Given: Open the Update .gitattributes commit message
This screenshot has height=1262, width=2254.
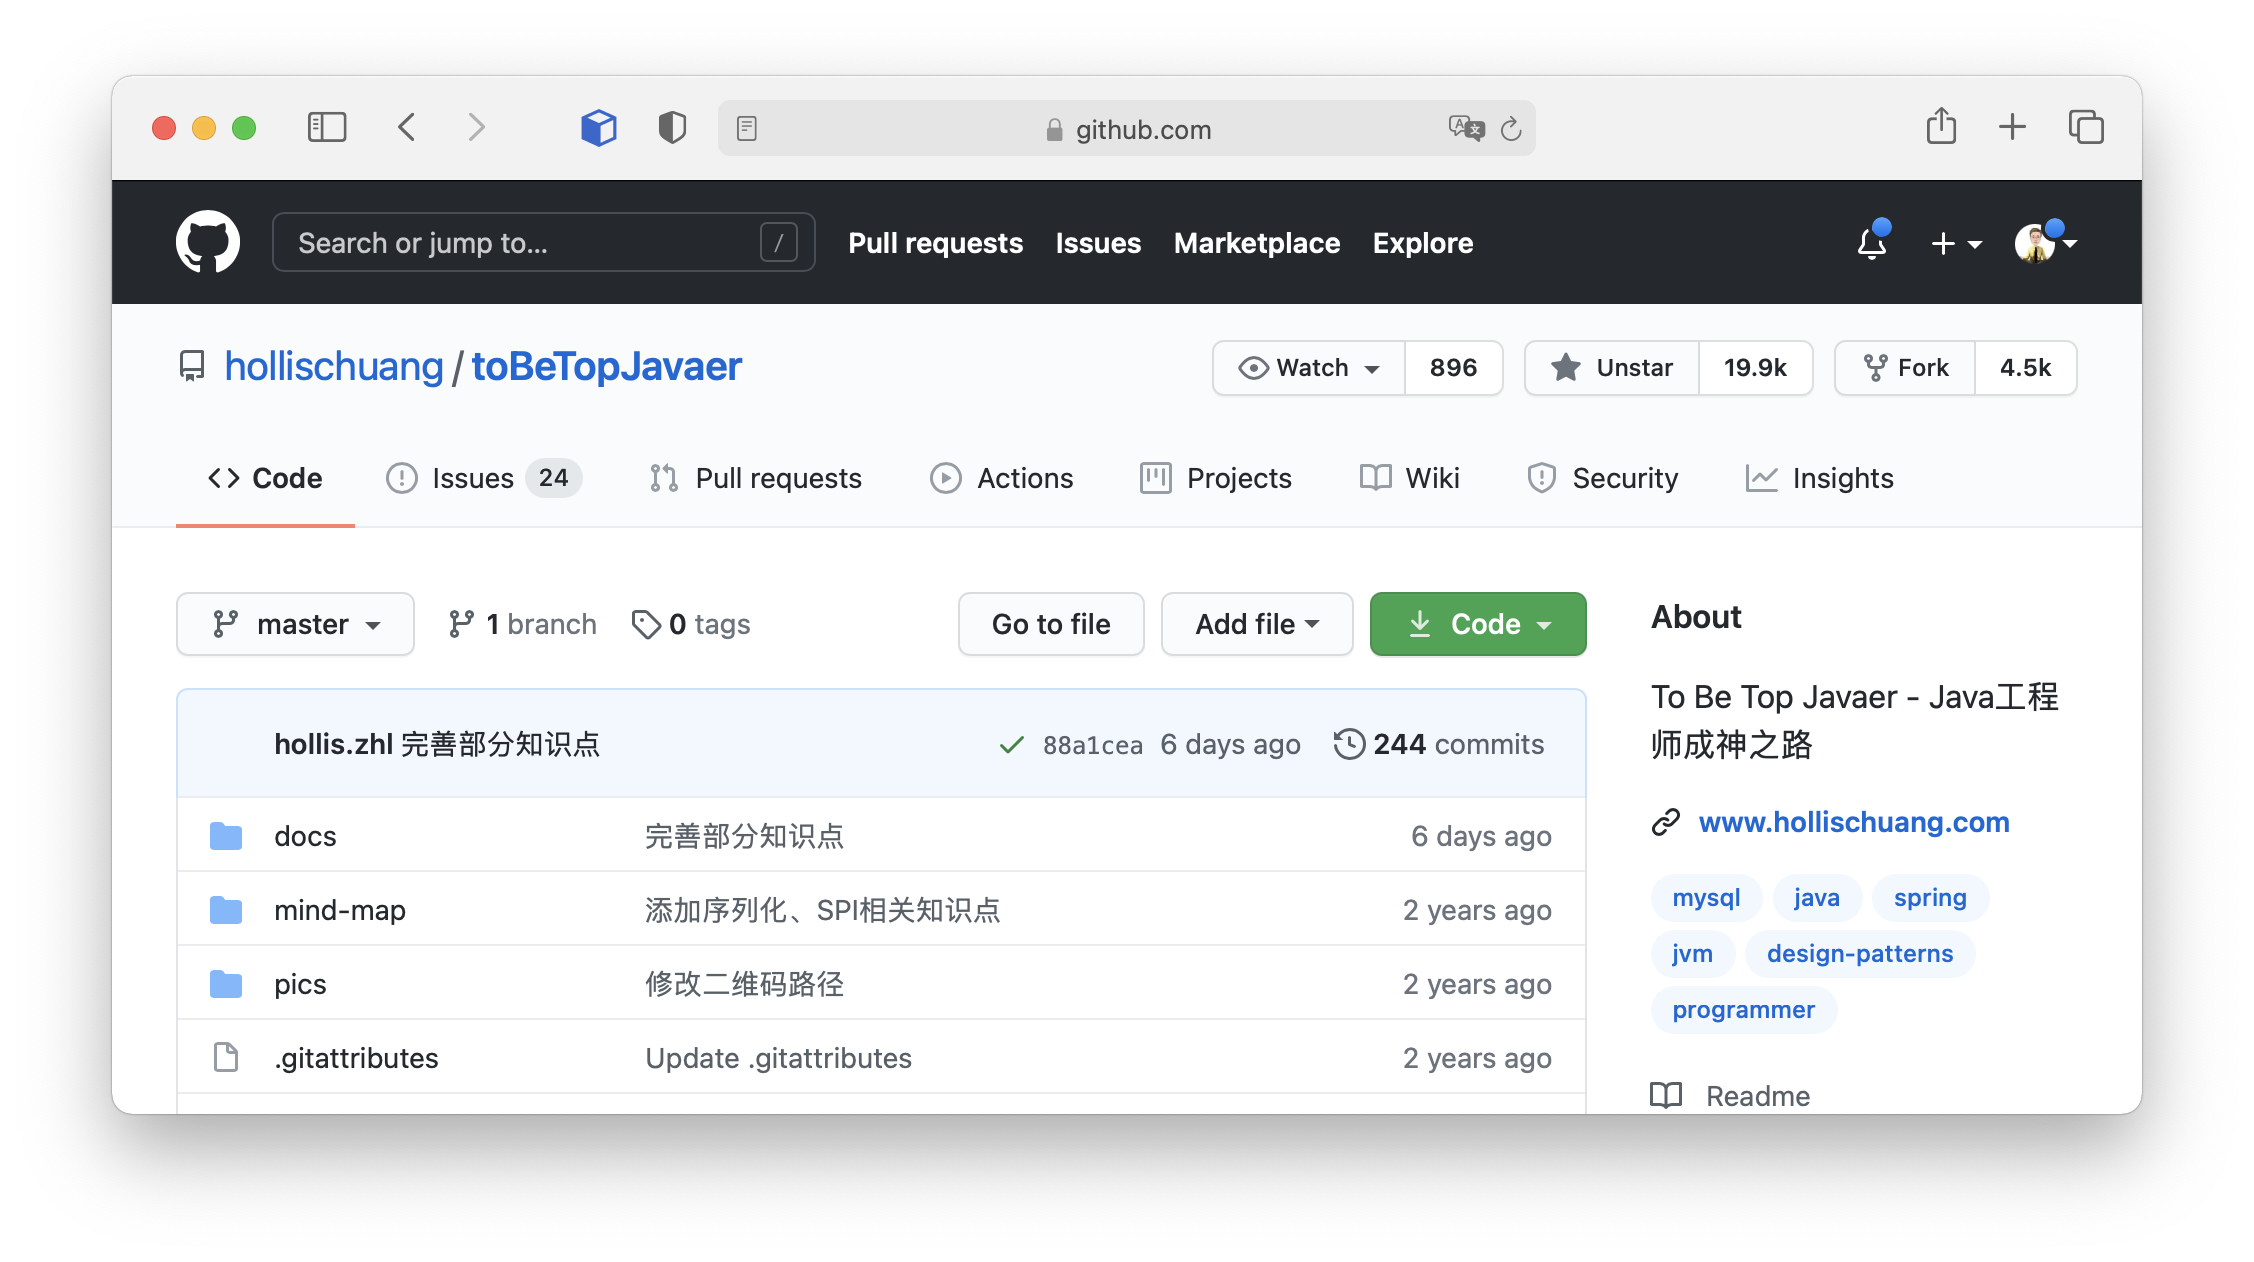Looking at the screenshot, I should (778, 1058).
